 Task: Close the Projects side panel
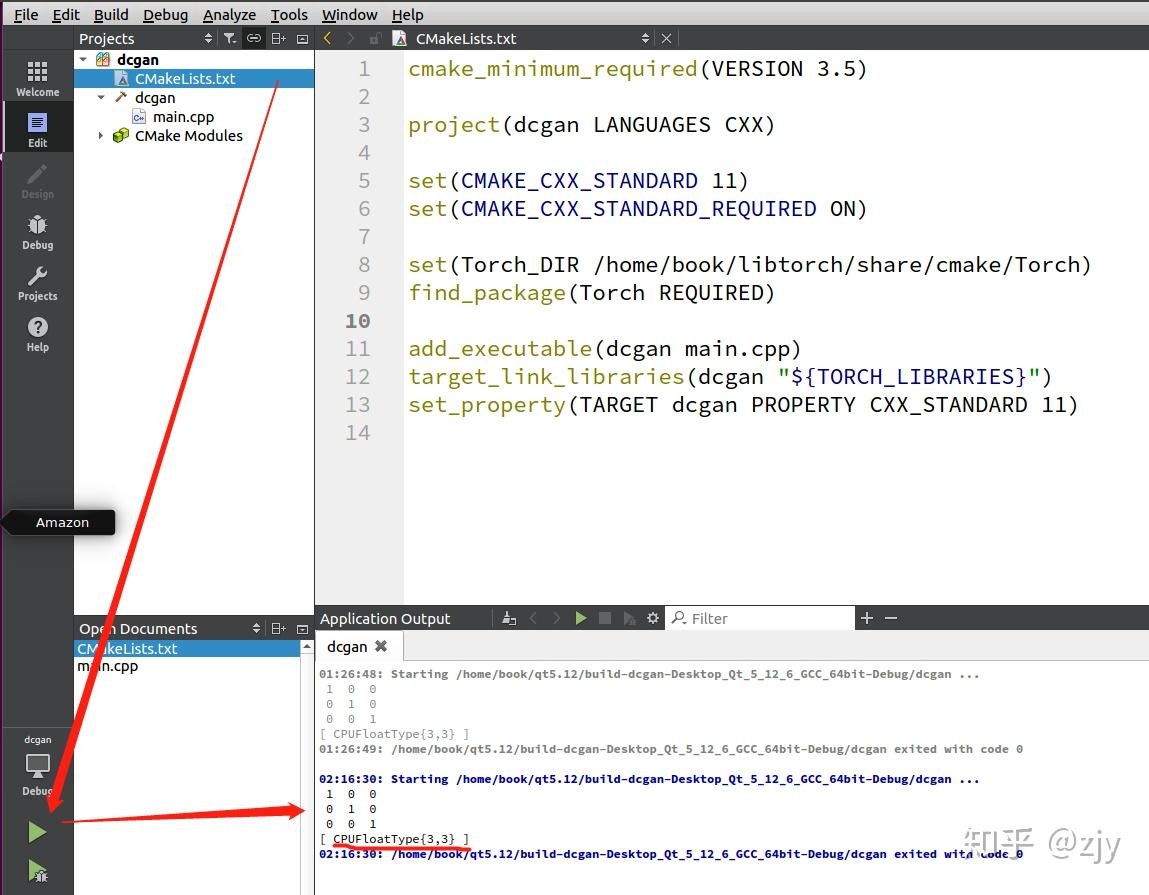(x=302, y=38)
